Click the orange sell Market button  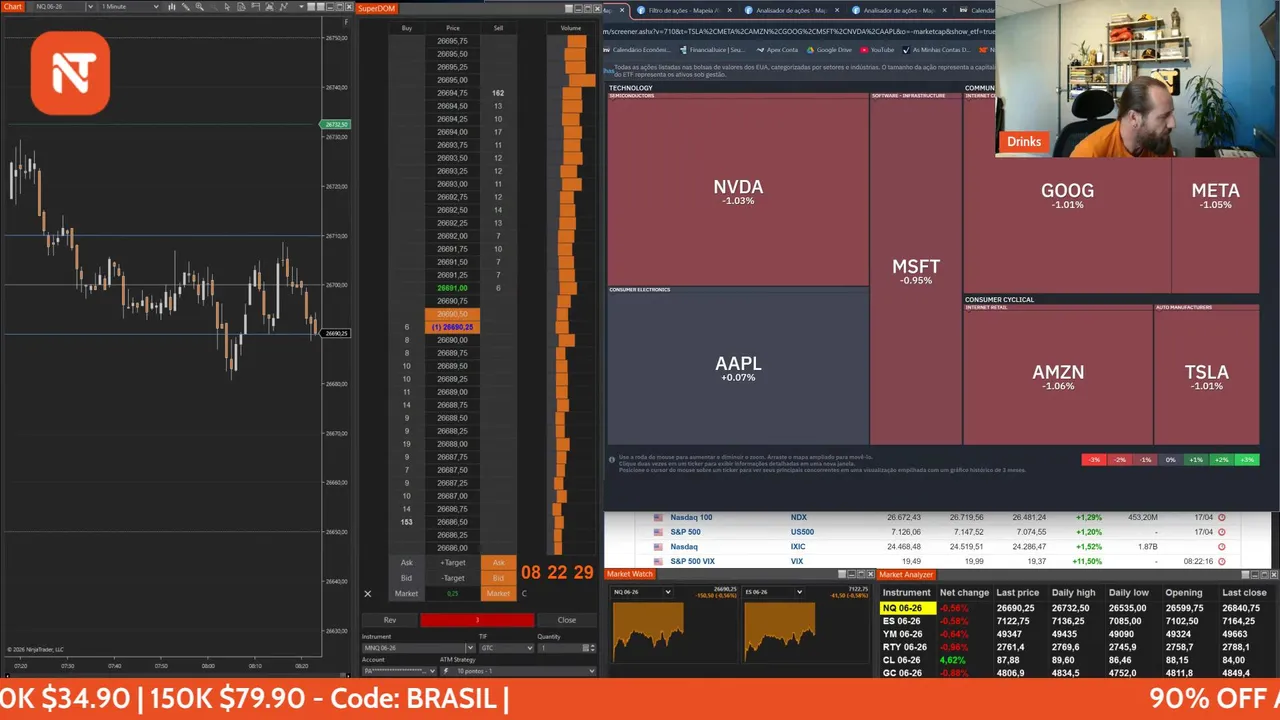pos(498,594)
